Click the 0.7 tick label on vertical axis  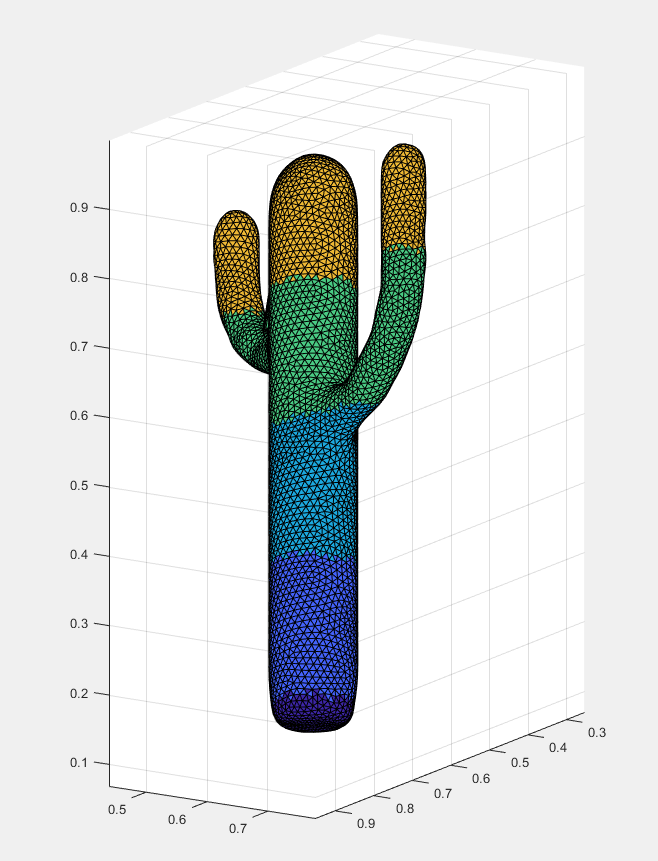click(x=79, y=346)
